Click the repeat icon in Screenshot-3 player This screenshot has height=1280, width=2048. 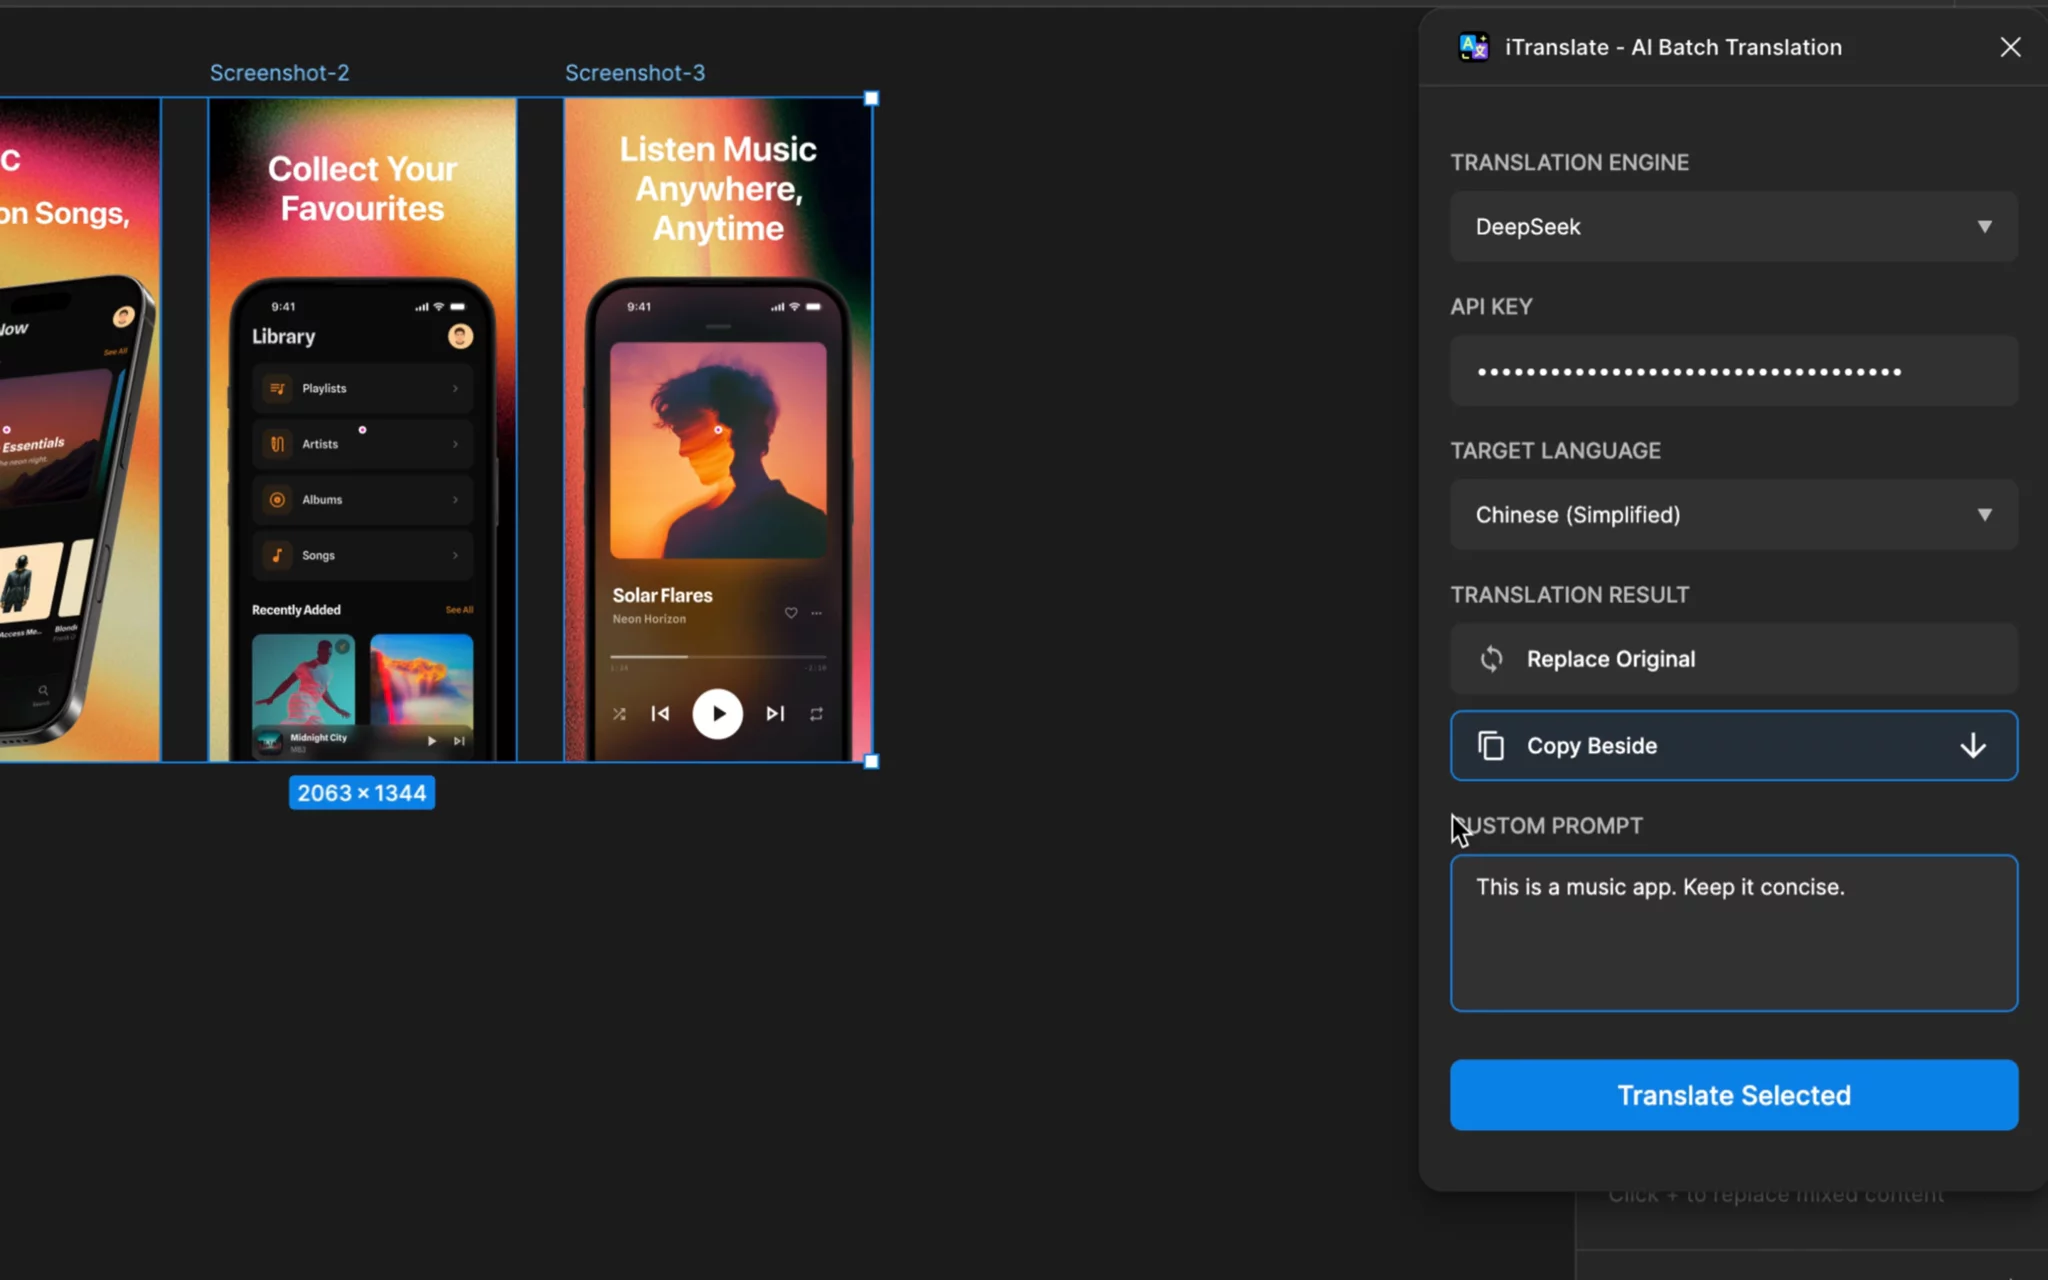[x=816, y=714]
